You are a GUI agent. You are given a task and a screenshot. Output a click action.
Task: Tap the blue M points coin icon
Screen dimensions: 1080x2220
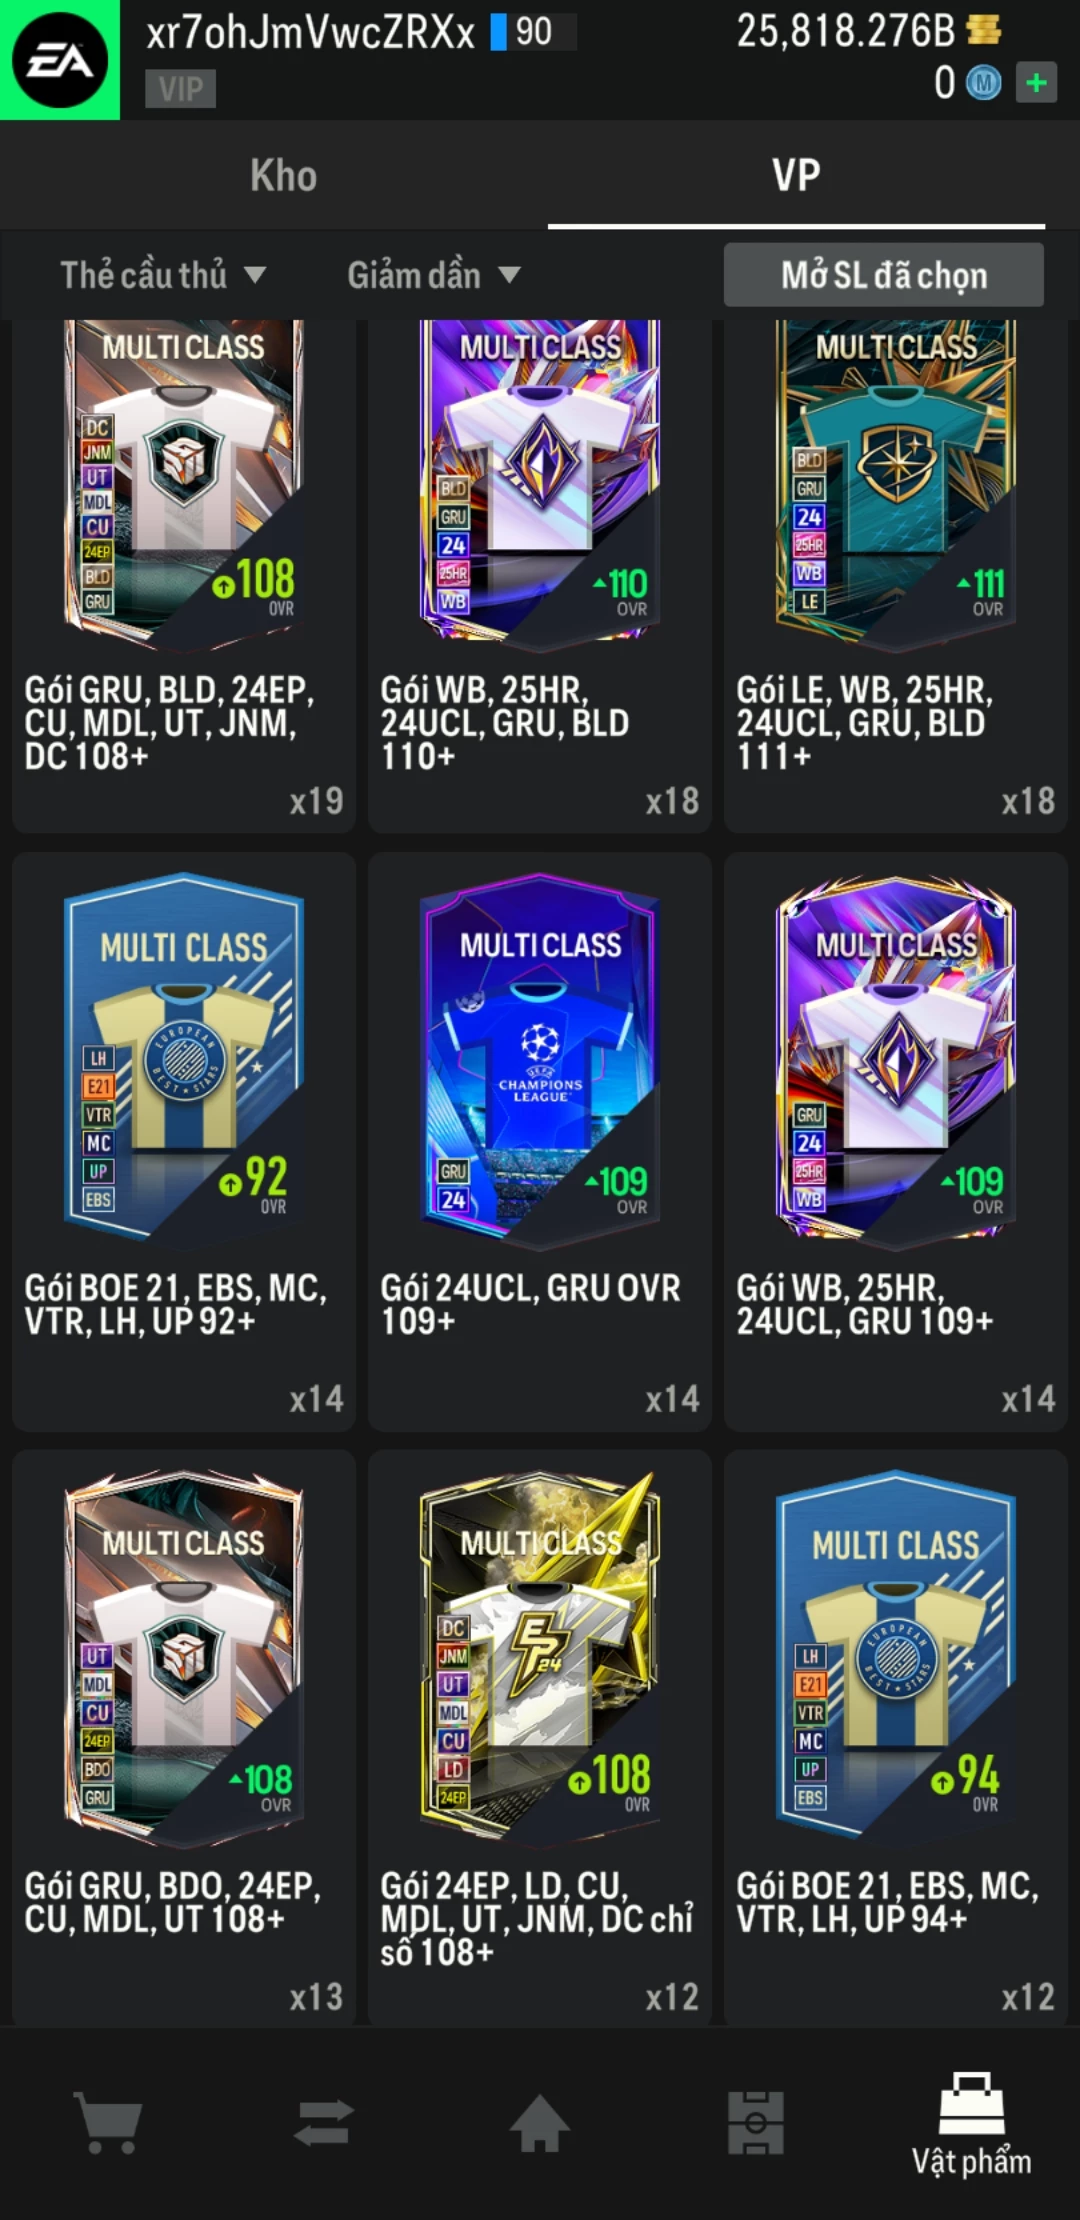point(983,83)
